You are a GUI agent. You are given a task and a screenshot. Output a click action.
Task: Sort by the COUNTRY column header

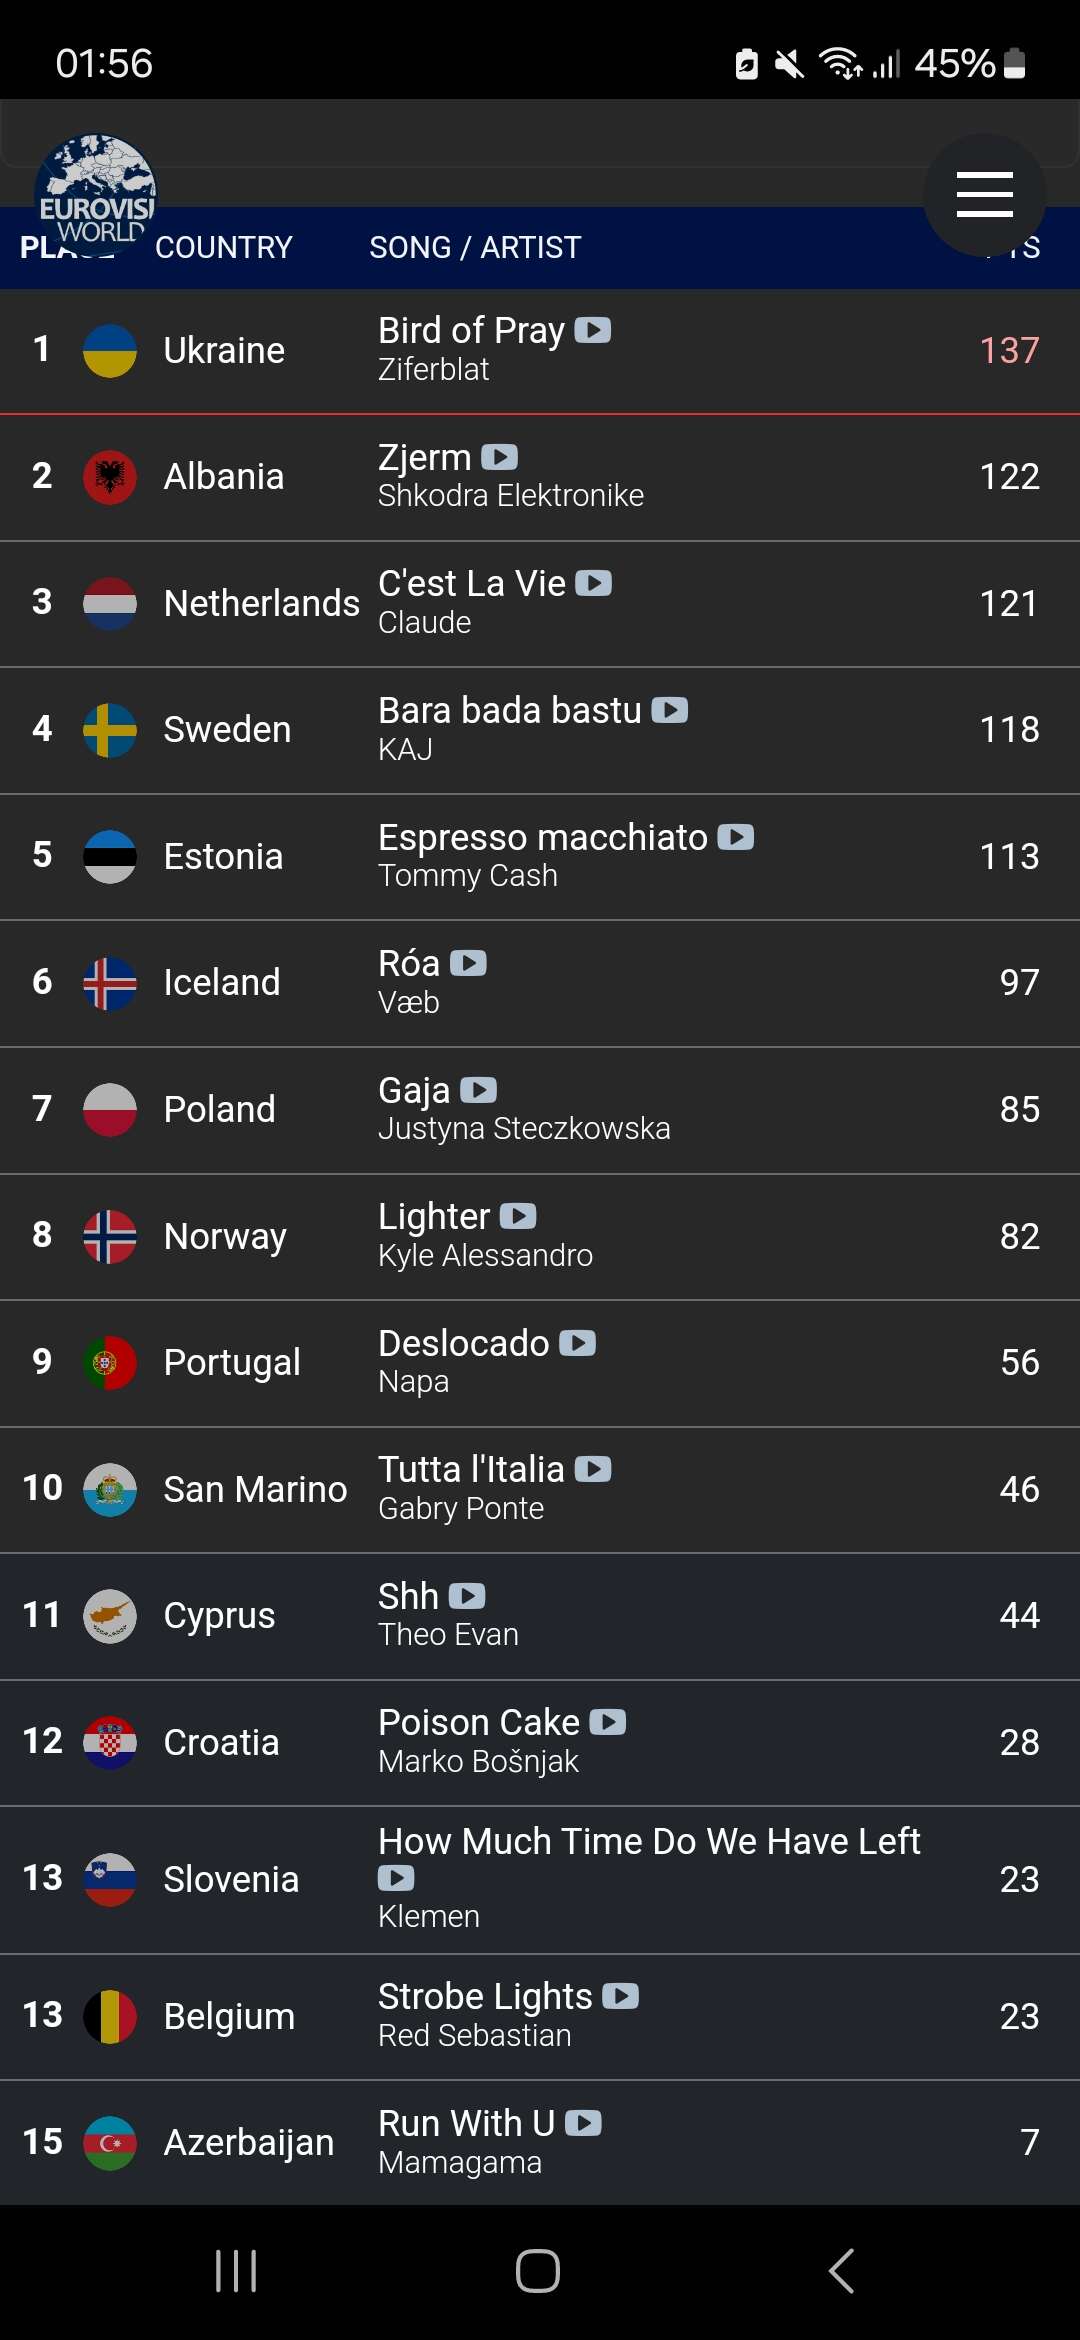pos(223,247)
